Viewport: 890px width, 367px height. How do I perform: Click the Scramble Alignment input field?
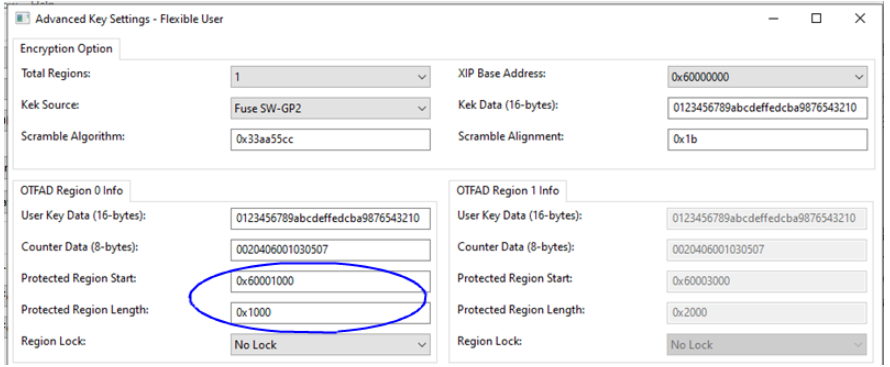pyautogui.click(x=767, y=140)
